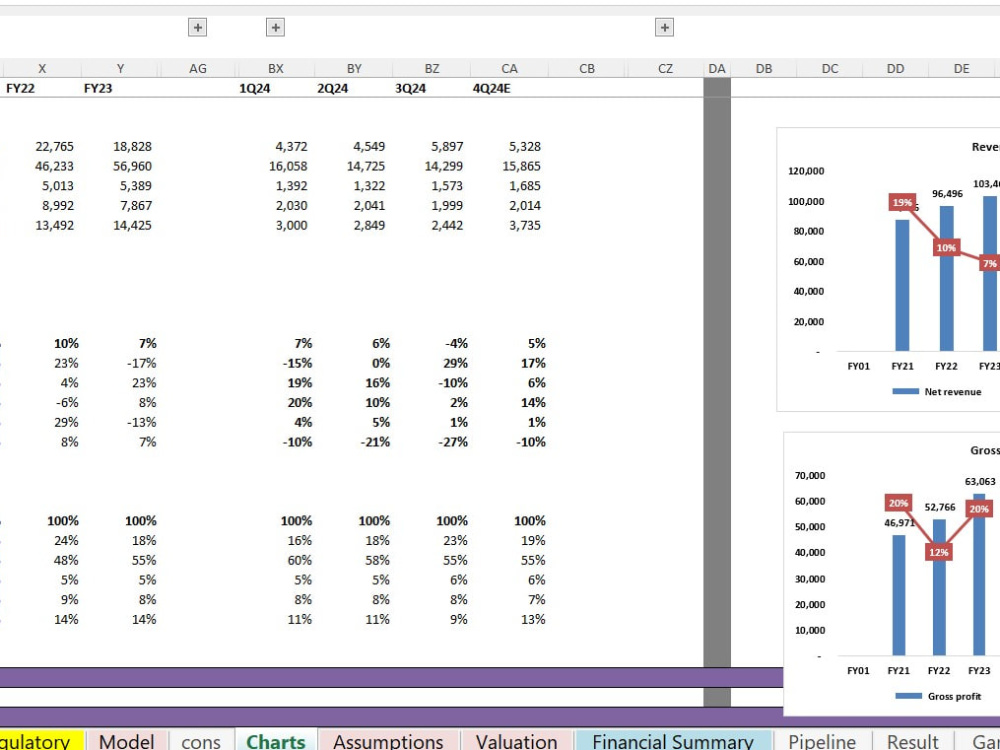Screen dimensions: 1000x750
Task: Select the FY21 bar in gross profit chart
Action: (899, 595)
